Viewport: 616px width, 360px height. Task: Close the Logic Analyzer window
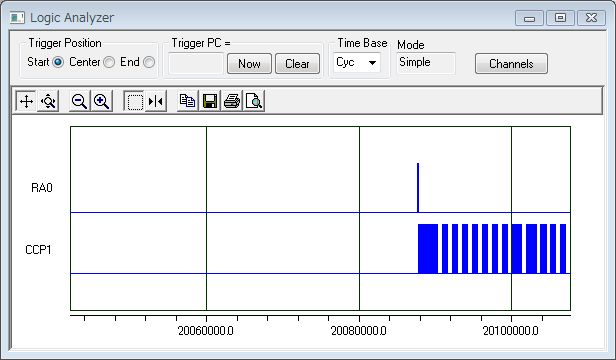[x=591, y=18]
